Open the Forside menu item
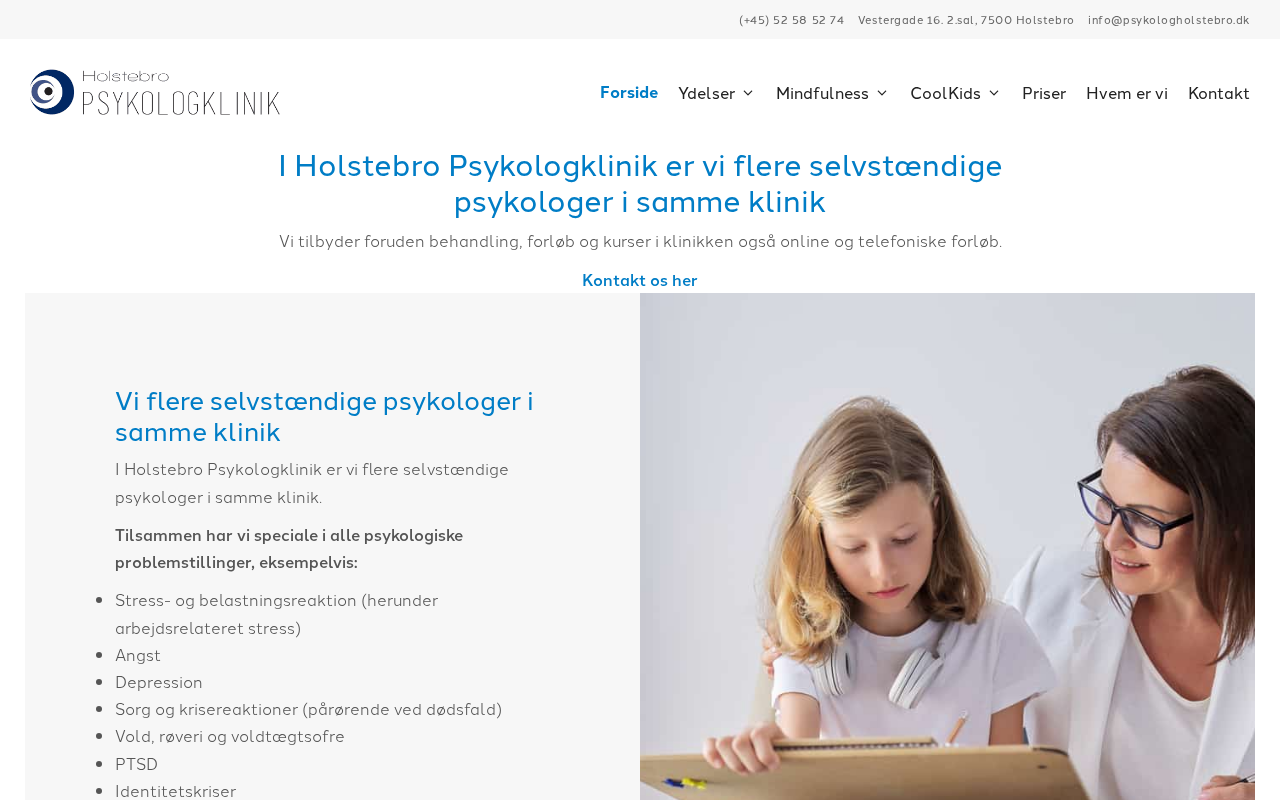 pos(629,92)
